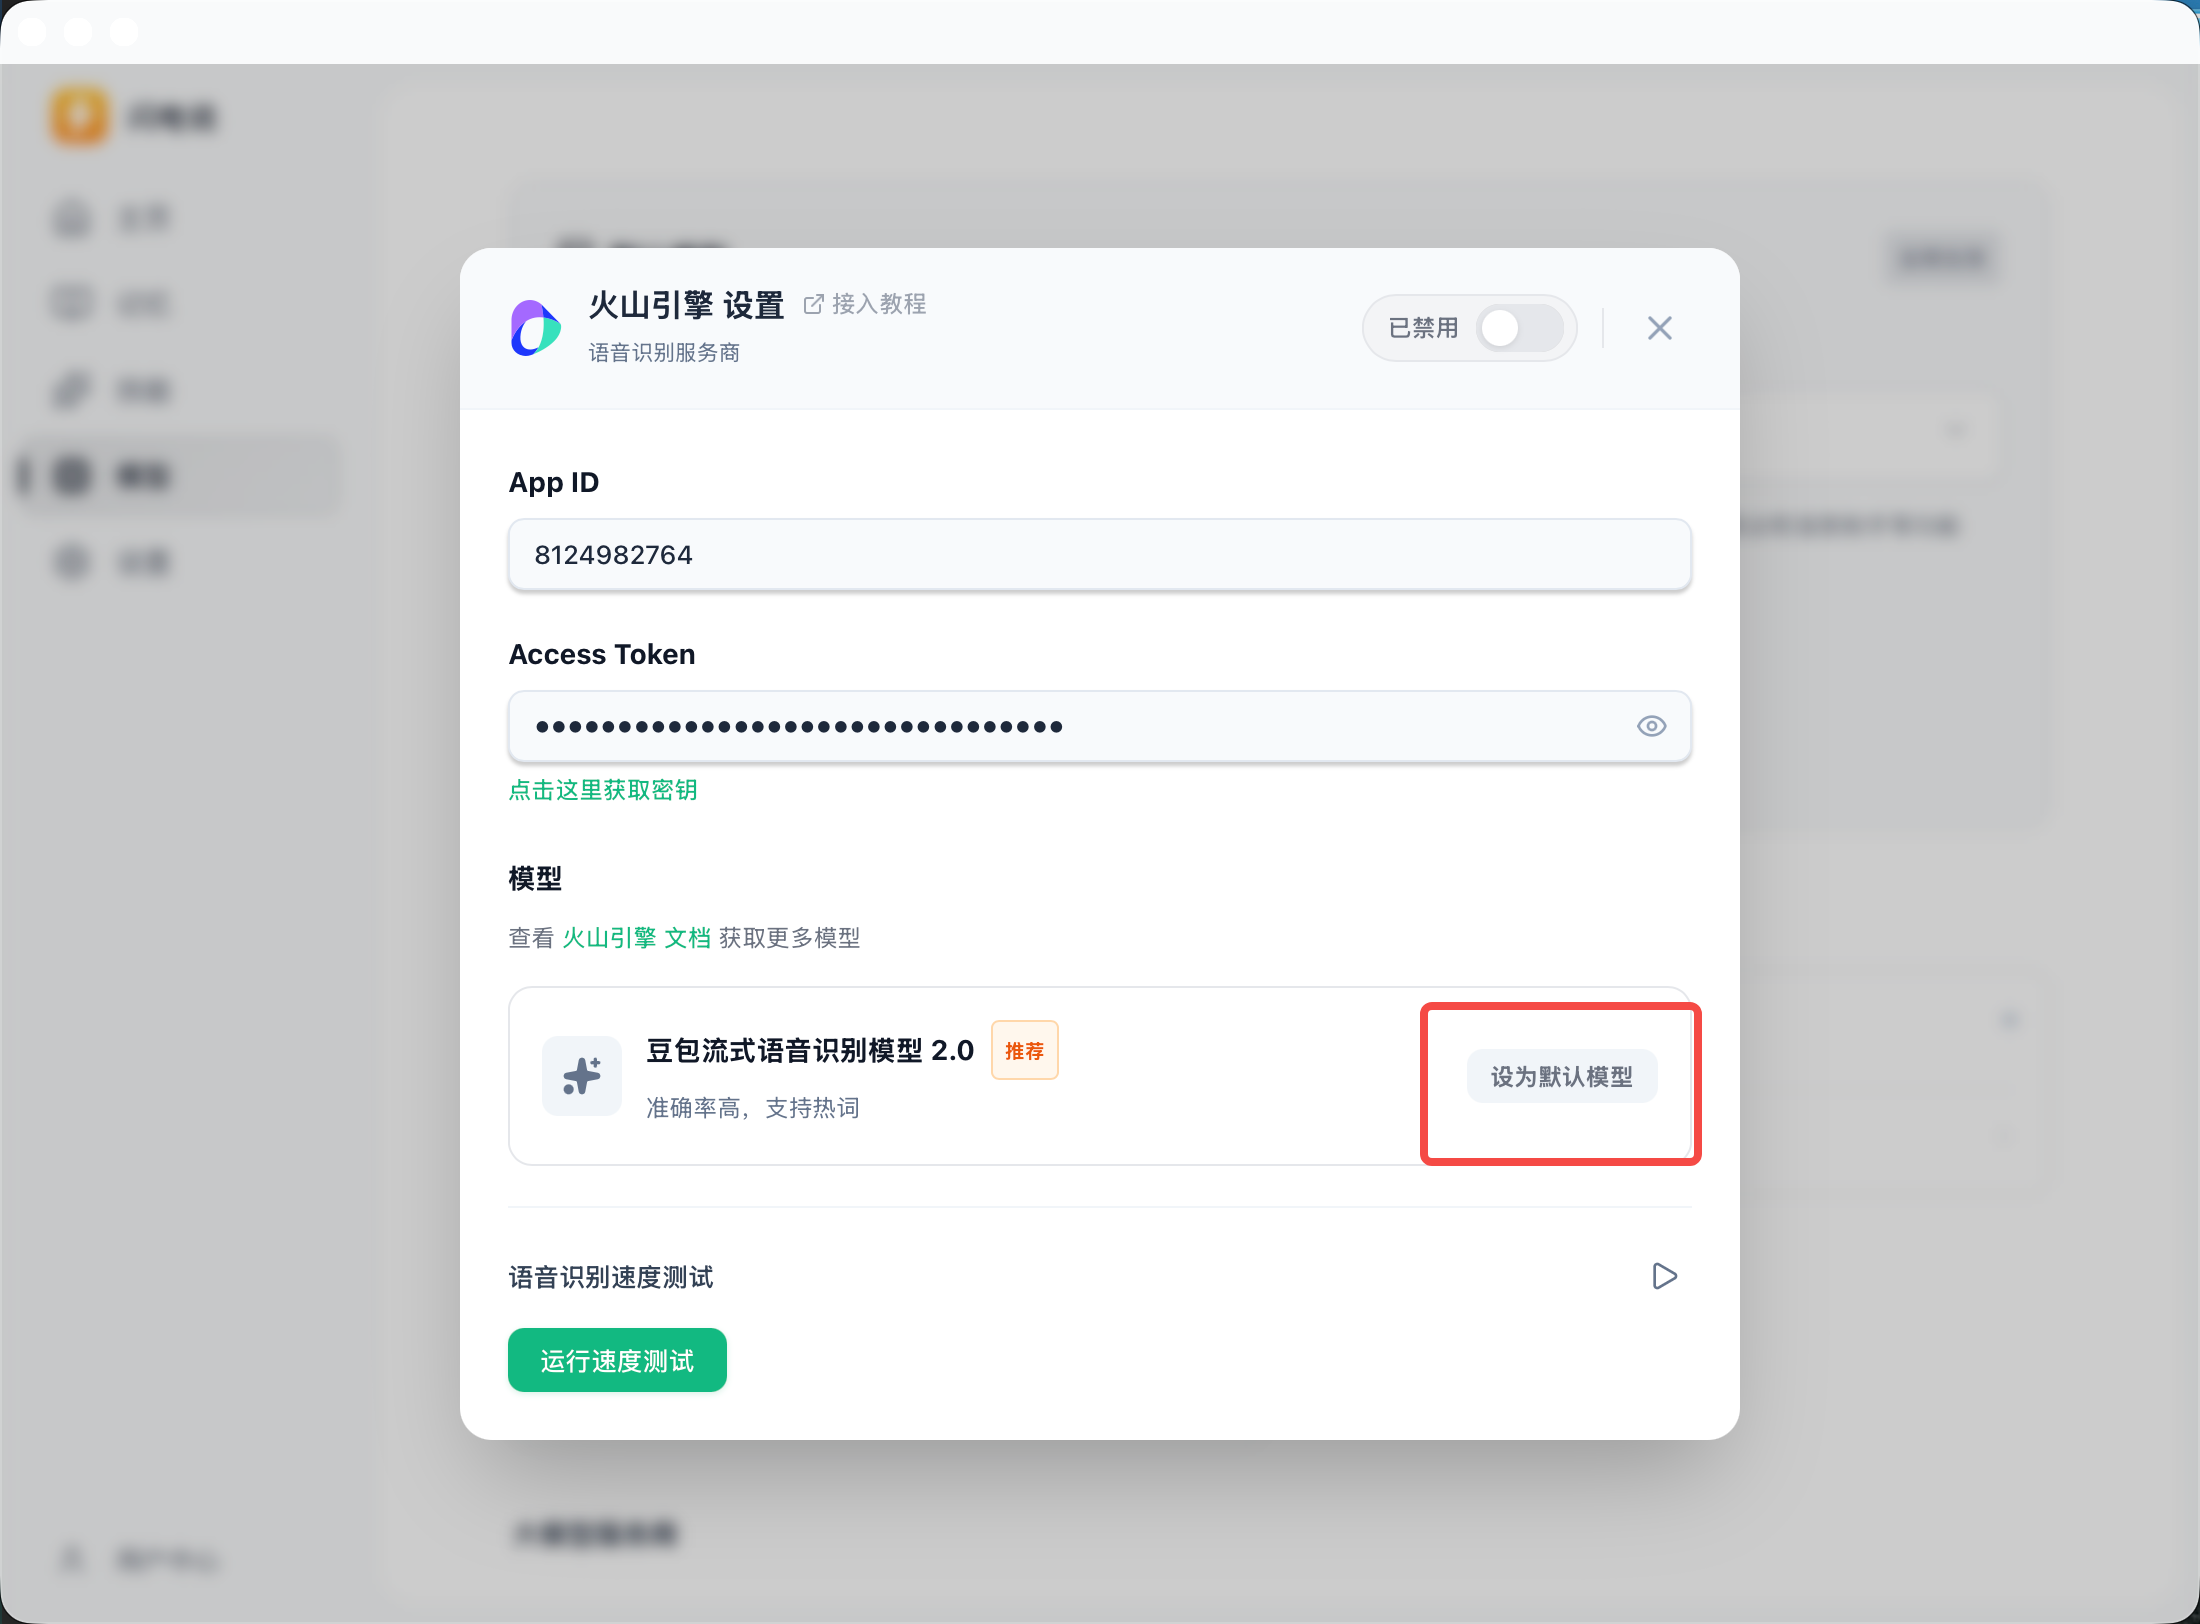The width and height of the screenshot is (2200, 1624).
Task: Click the sparkle icon of 豆包 model
Action: (582, 1076)
